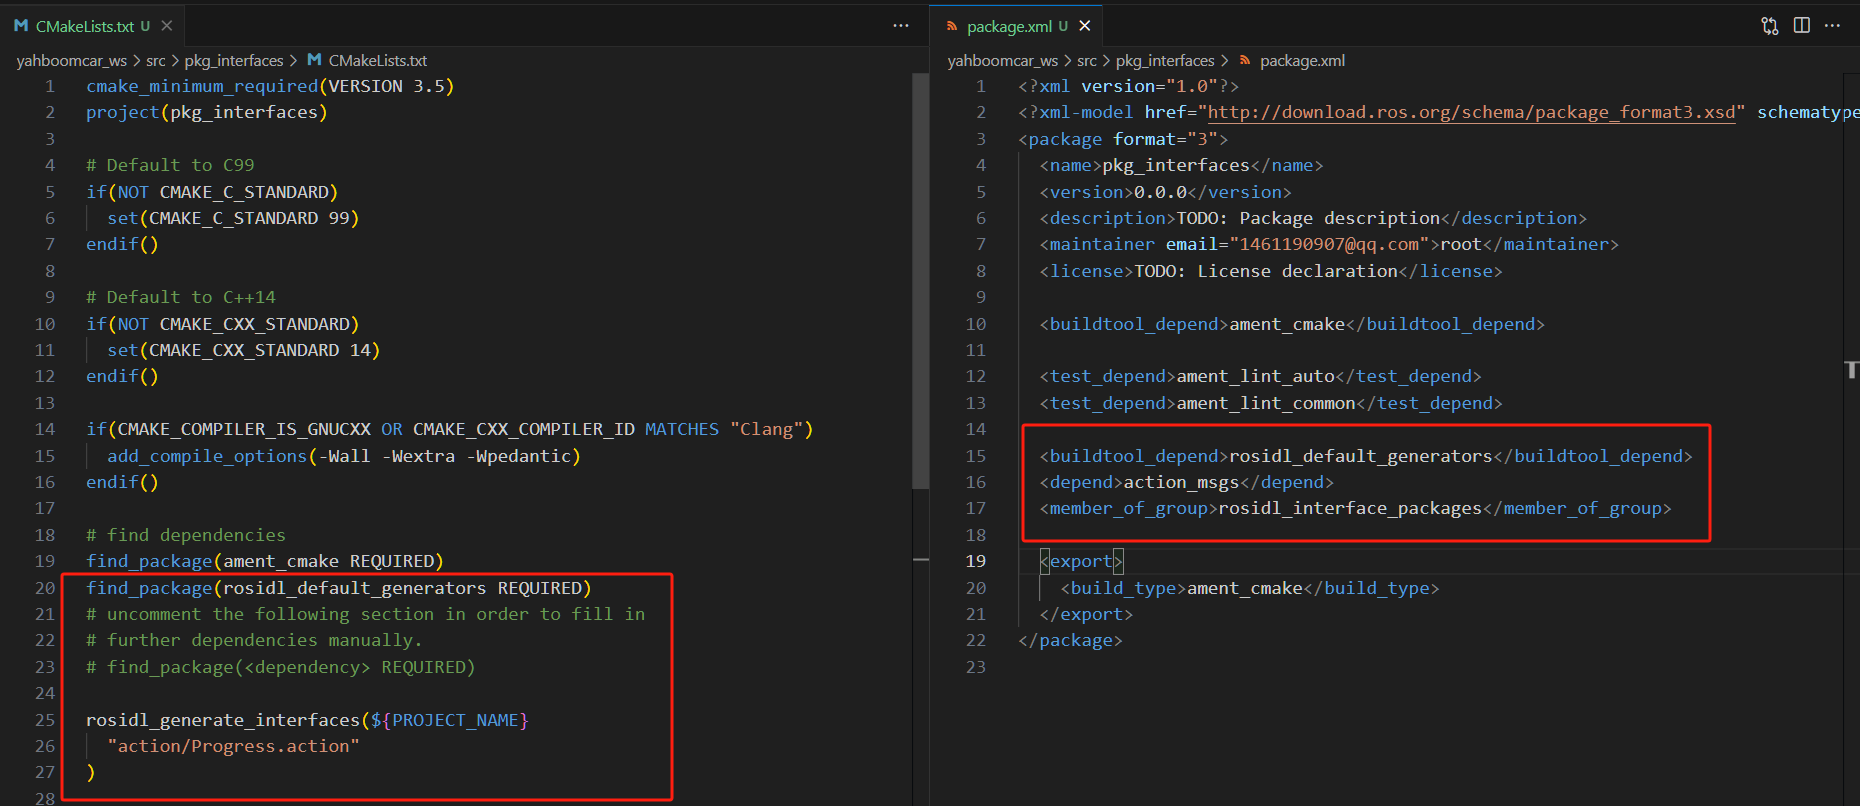The height and width of the screenshot is (806, 1860).
Task: Open More Actions menu of right editor group
Action: (x=1832, y=26)
